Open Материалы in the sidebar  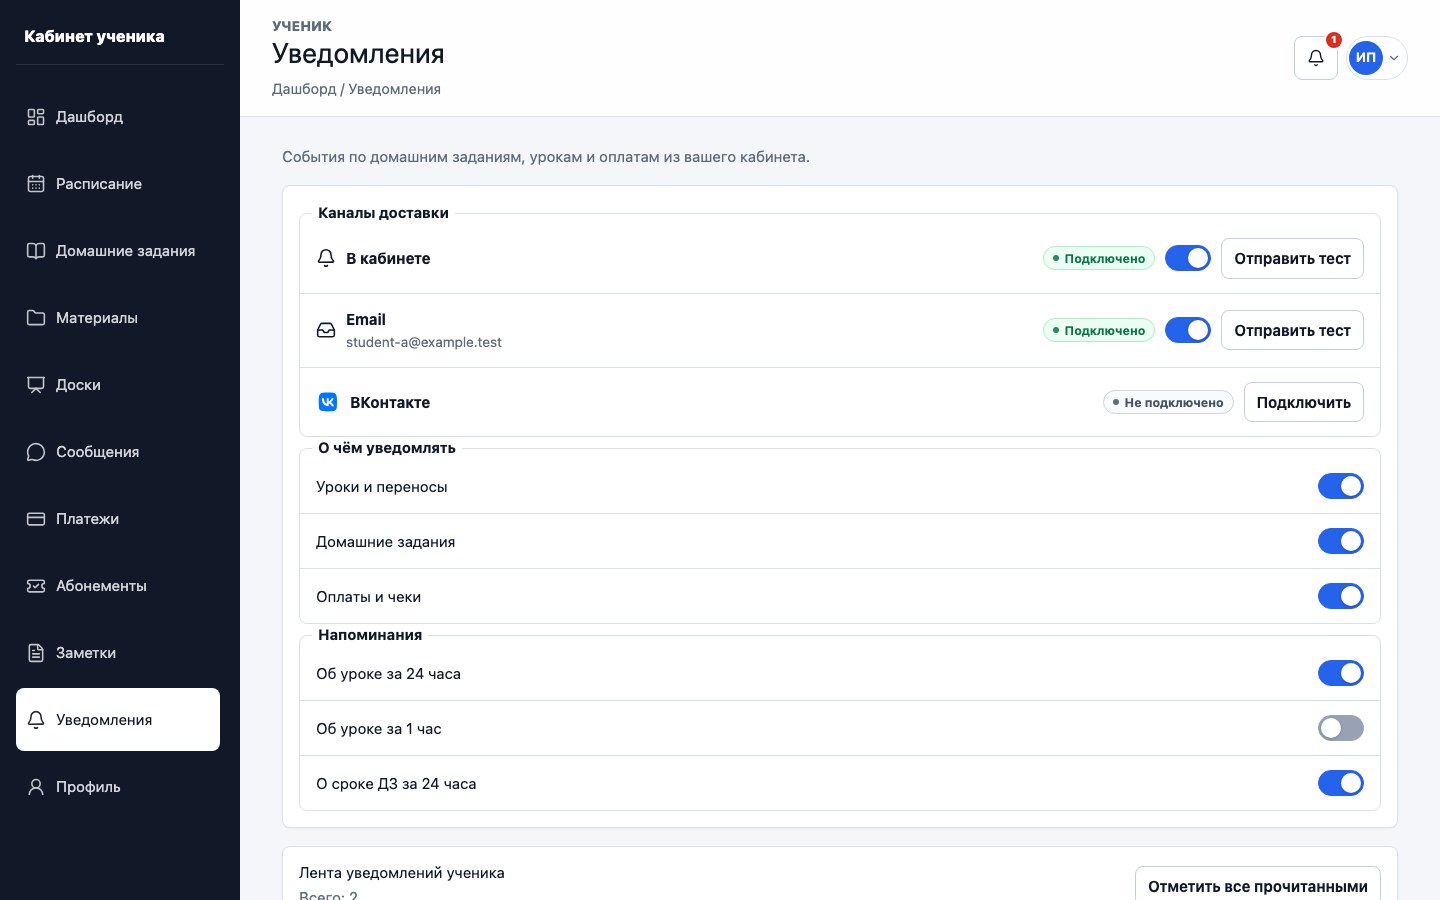point(118,318)
